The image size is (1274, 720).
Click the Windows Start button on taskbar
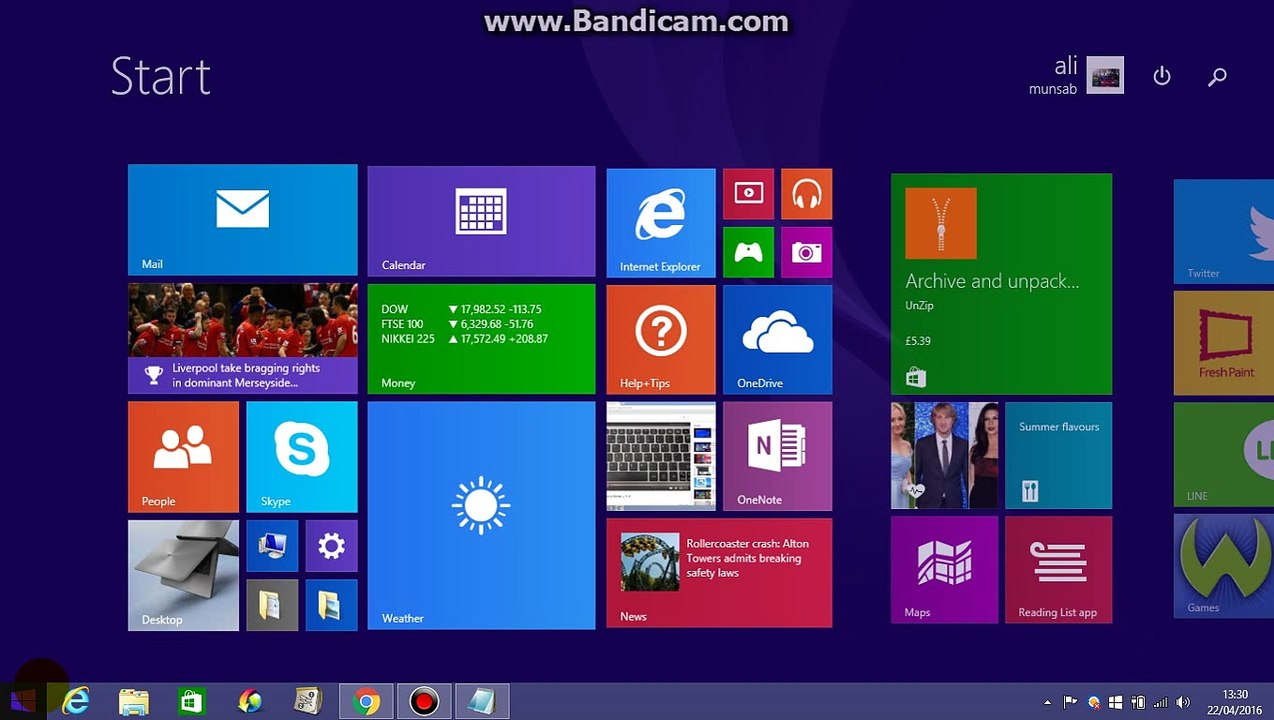22,701
